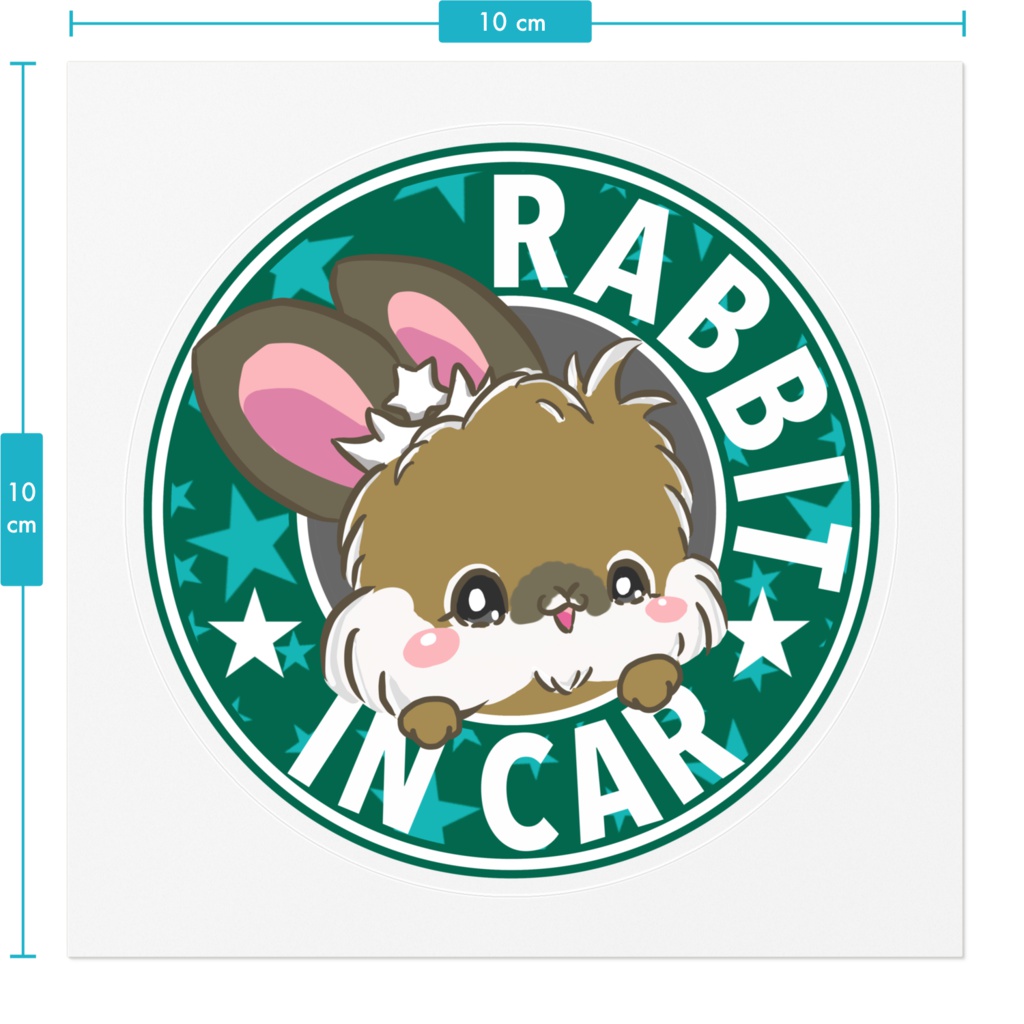Click the top 10 cm width label
The height and width of the screenshot is (1024, 1024).
(515, 22)
